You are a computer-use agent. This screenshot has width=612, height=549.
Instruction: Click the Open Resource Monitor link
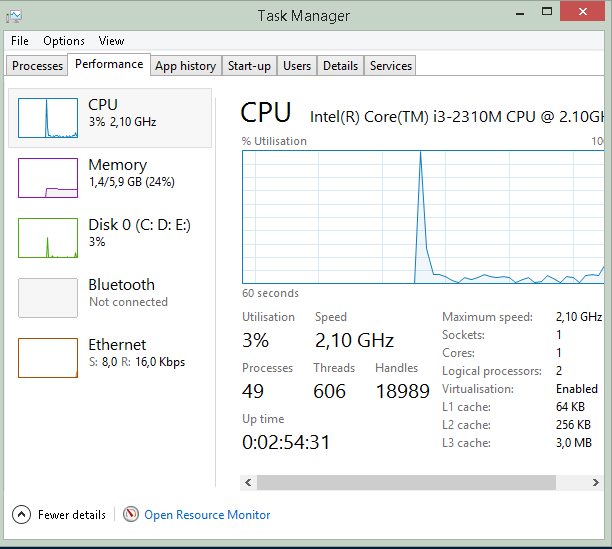coord(207,515)
